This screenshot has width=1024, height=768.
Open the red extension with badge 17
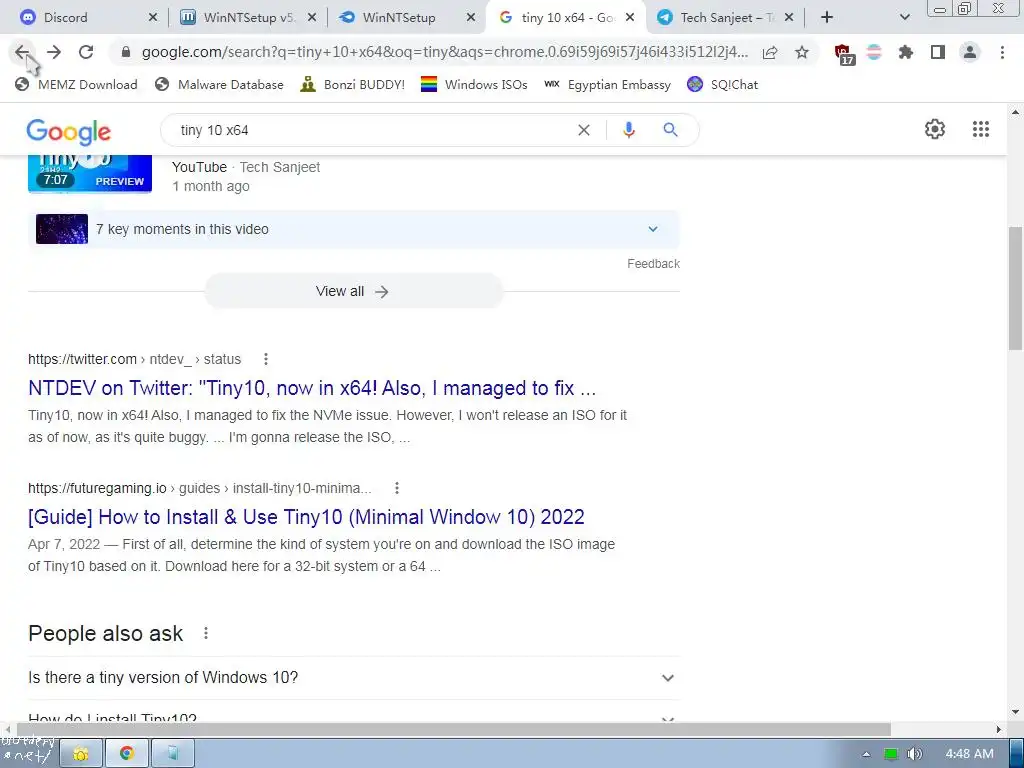pos(843,54)
